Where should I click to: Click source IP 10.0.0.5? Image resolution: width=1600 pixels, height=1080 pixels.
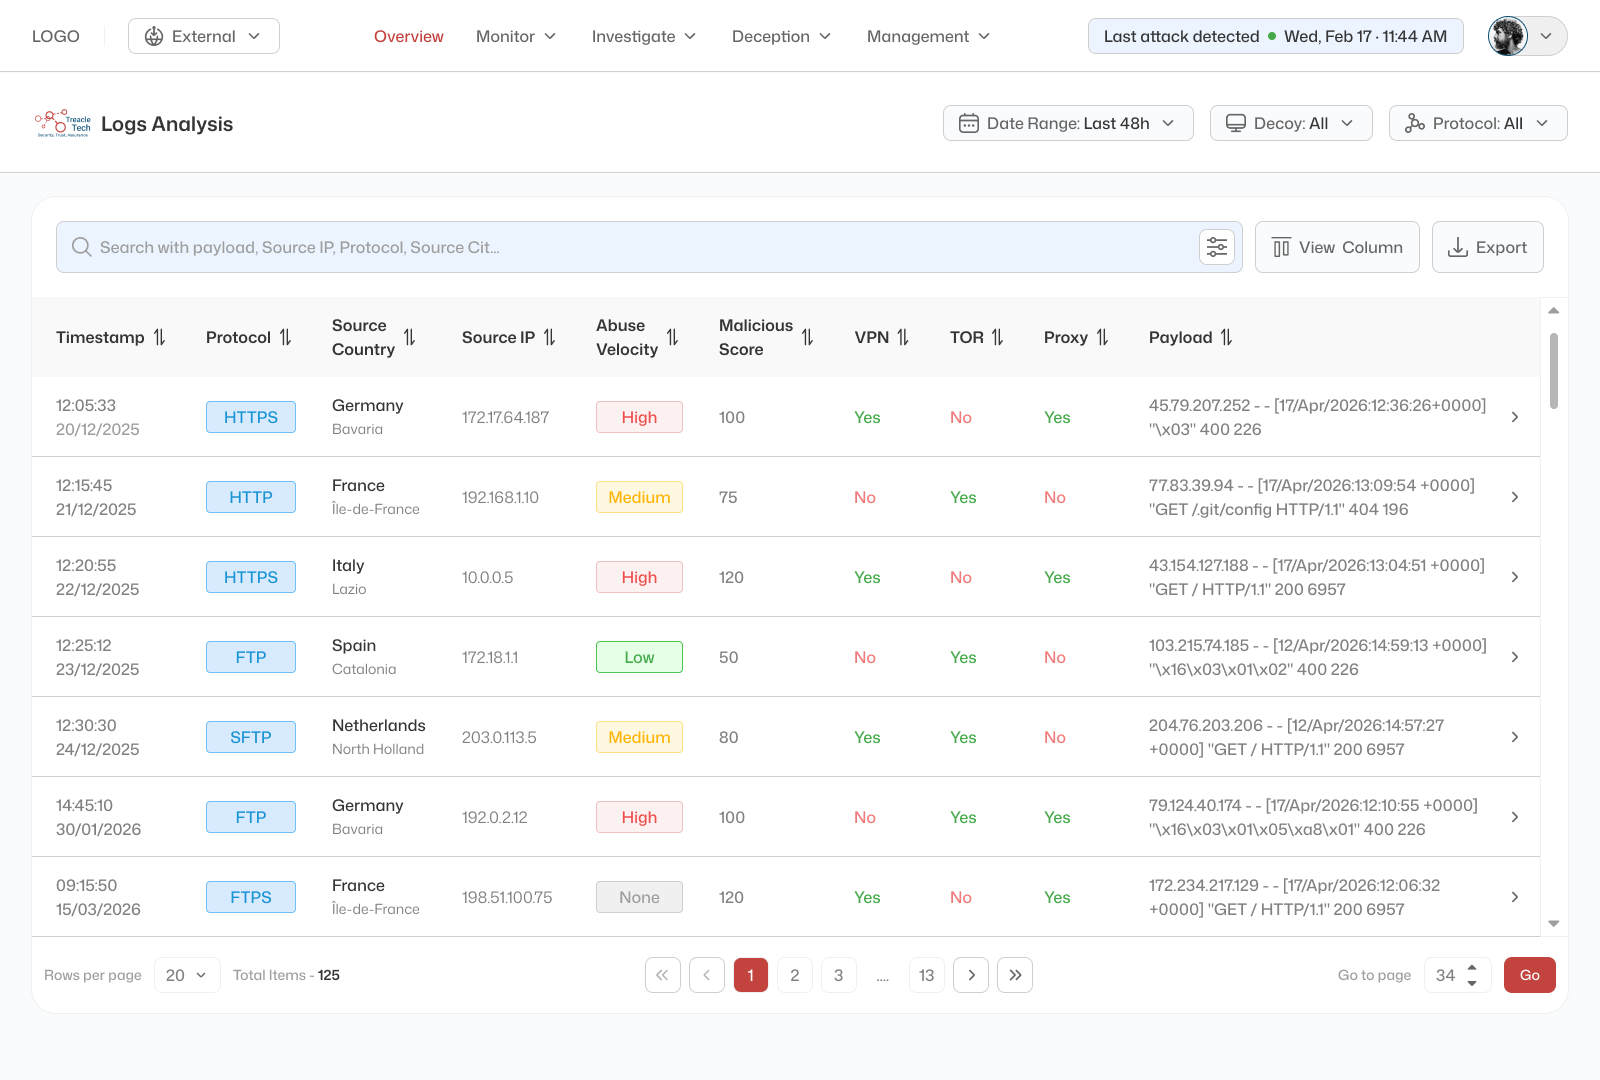point(488,577)
